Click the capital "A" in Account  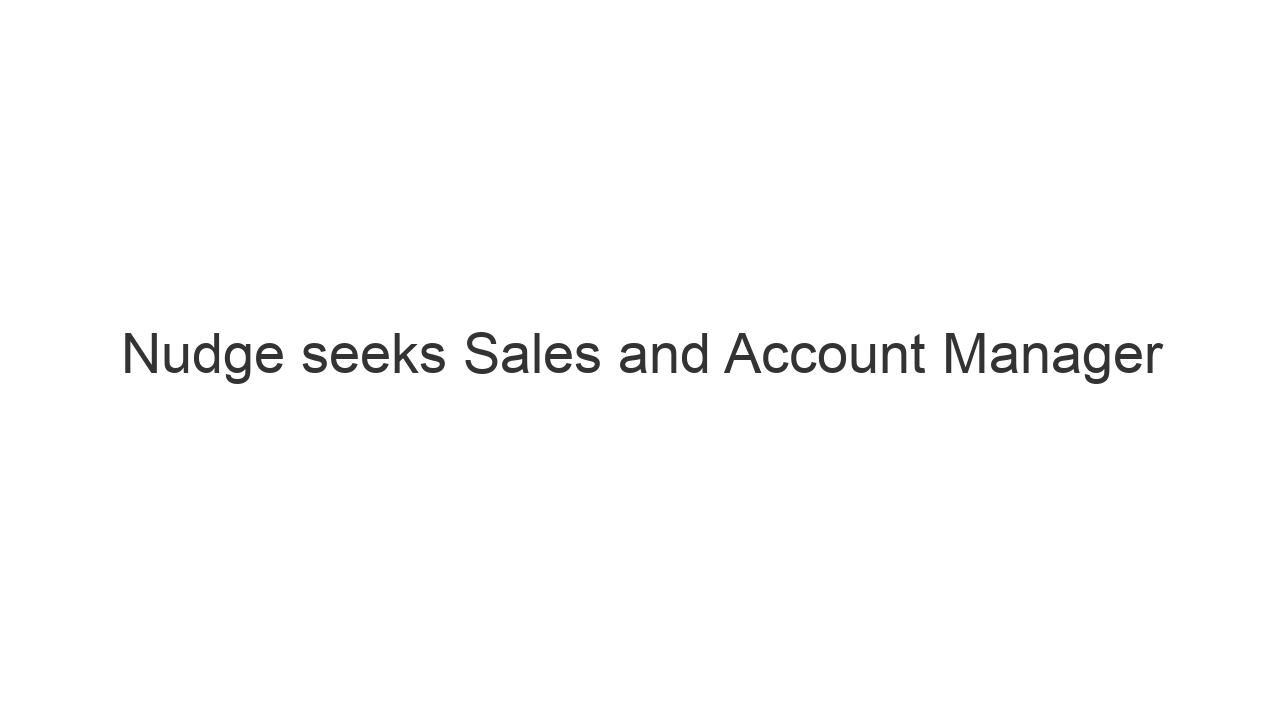point(742,355)
